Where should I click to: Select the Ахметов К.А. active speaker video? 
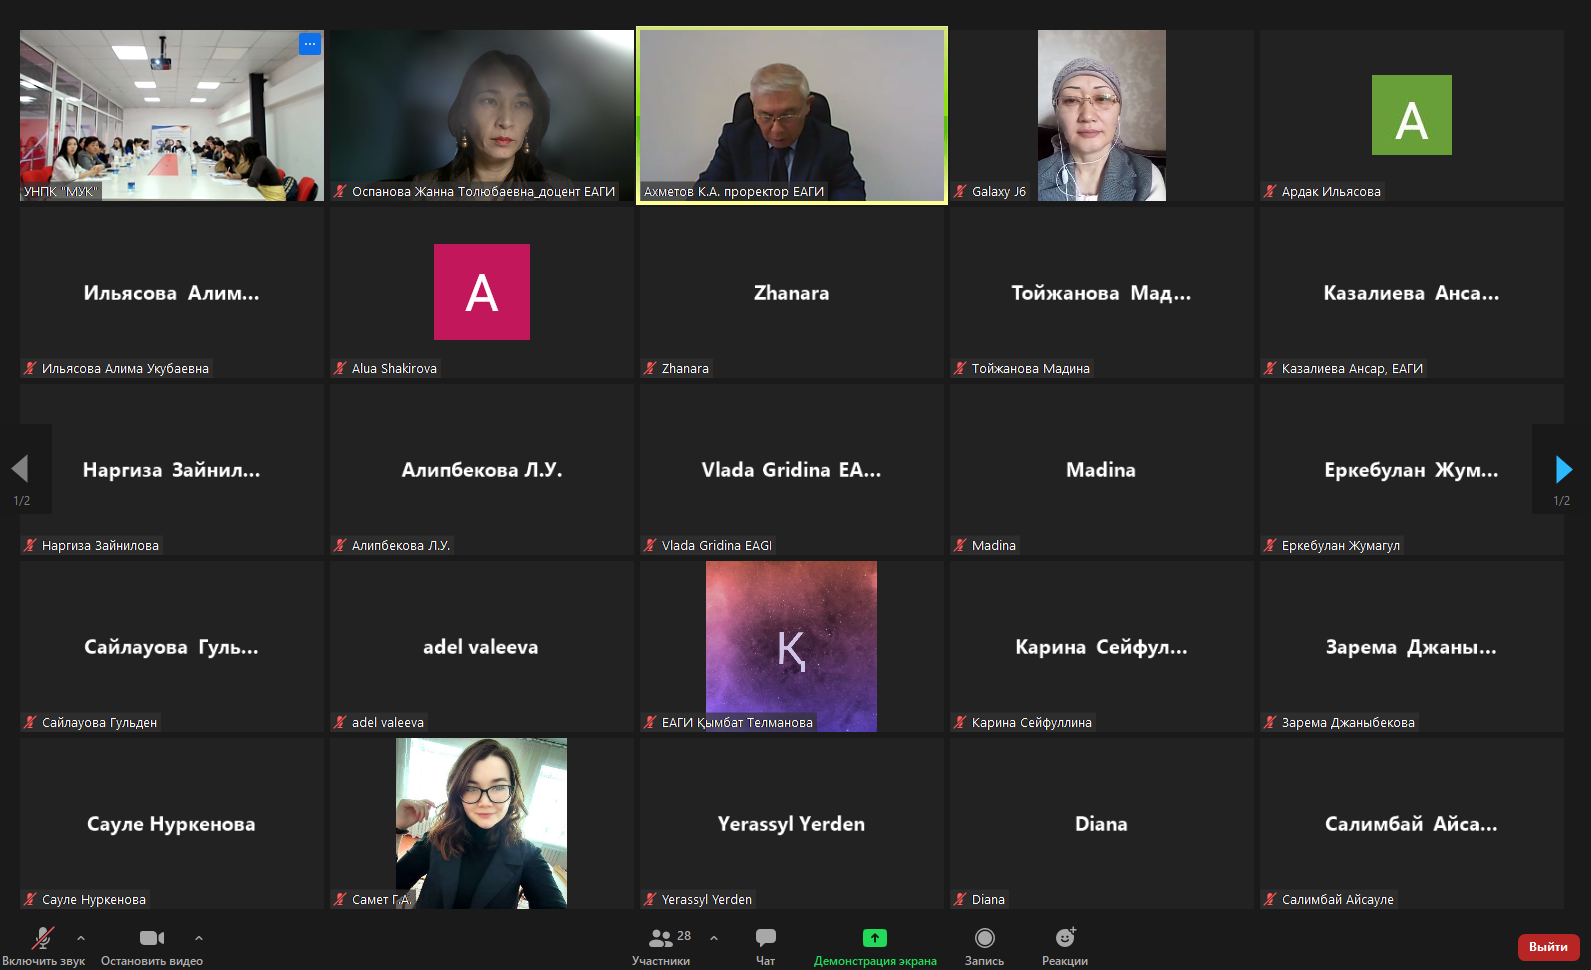792,115
